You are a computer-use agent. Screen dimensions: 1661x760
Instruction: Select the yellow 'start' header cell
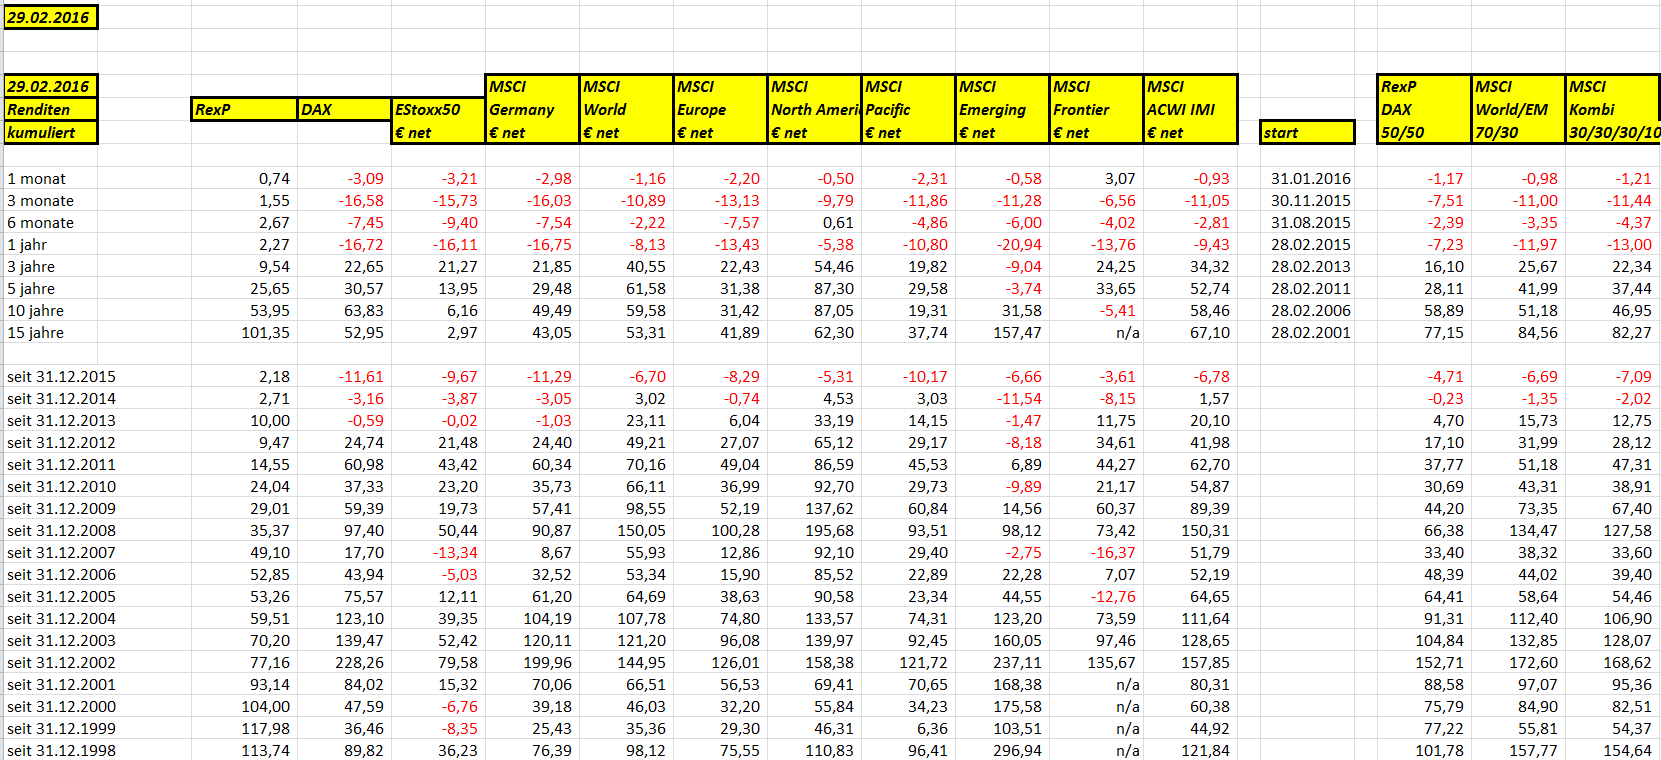coord(1307,132)
